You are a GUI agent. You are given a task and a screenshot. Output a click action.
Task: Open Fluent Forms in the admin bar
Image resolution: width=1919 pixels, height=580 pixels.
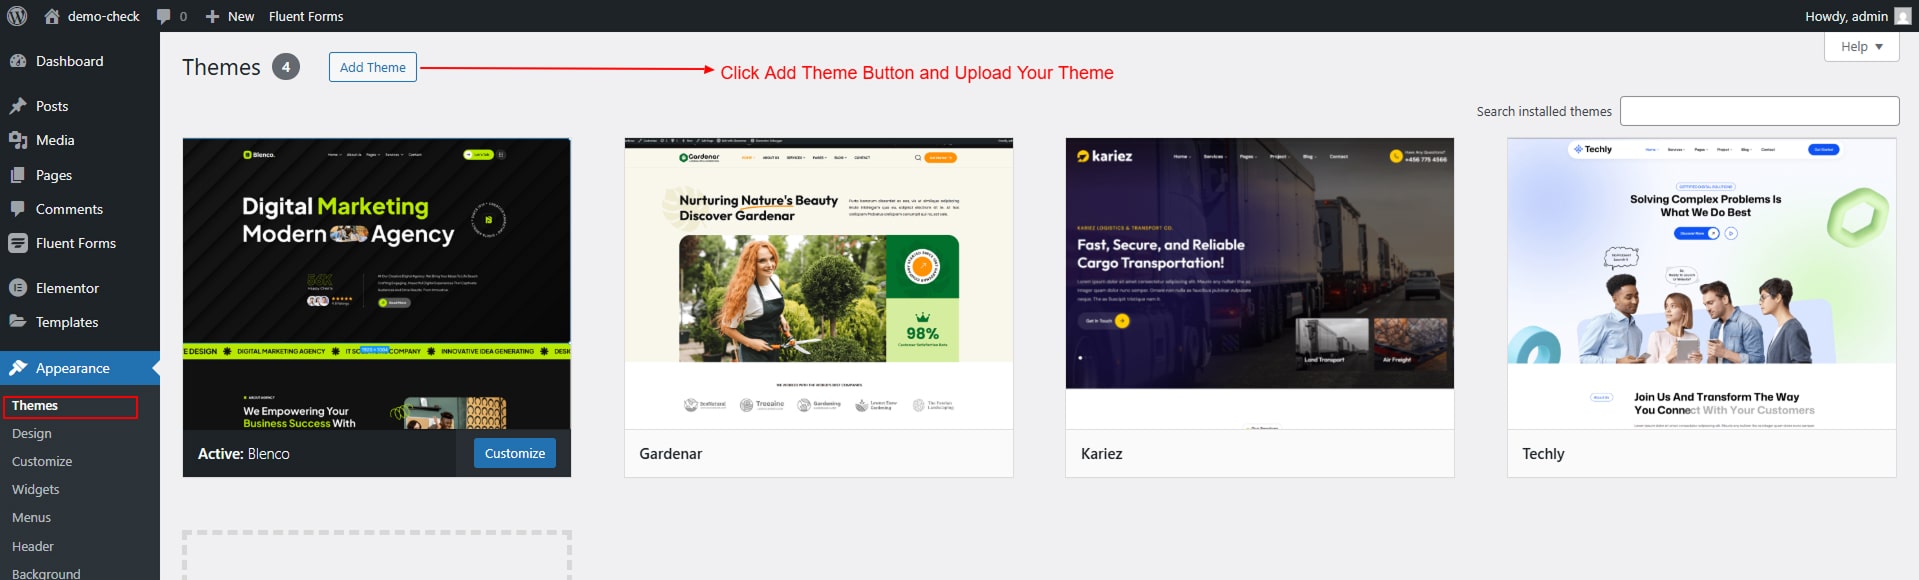(306, 16)
